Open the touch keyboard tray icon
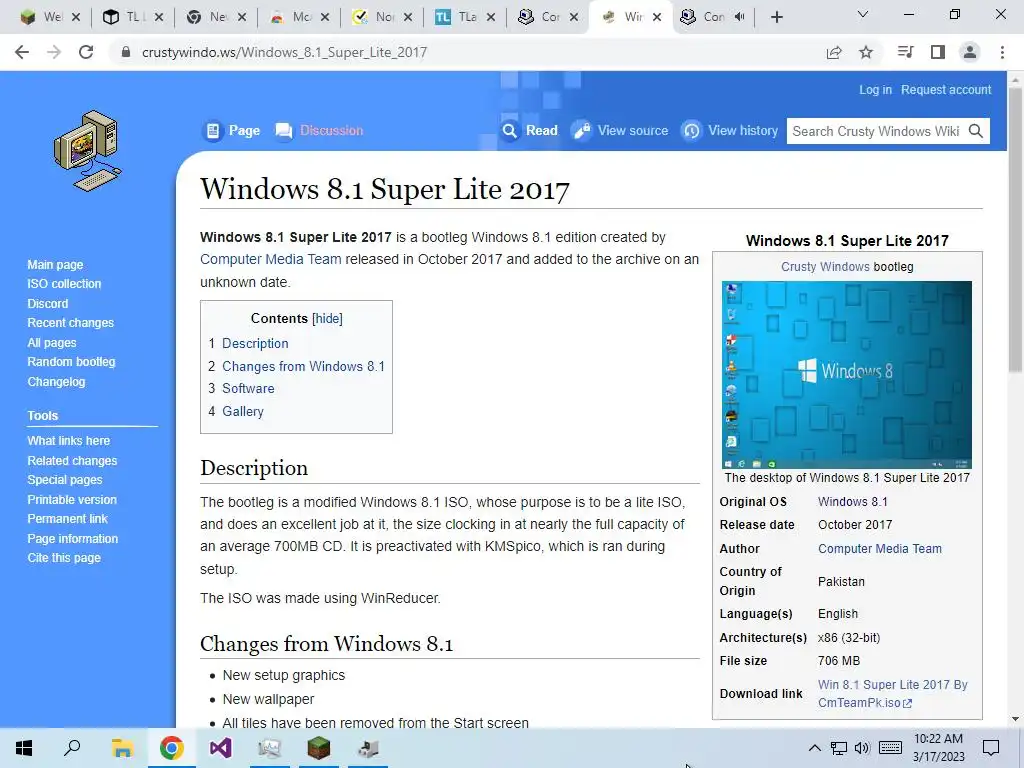This screenshot has width=1024, height=768. 890,748
